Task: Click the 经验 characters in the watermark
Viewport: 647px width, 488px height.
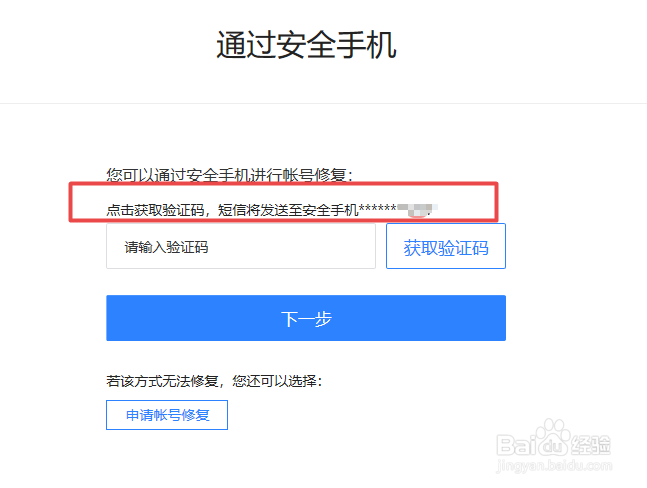Action: (x=590, y=445)
